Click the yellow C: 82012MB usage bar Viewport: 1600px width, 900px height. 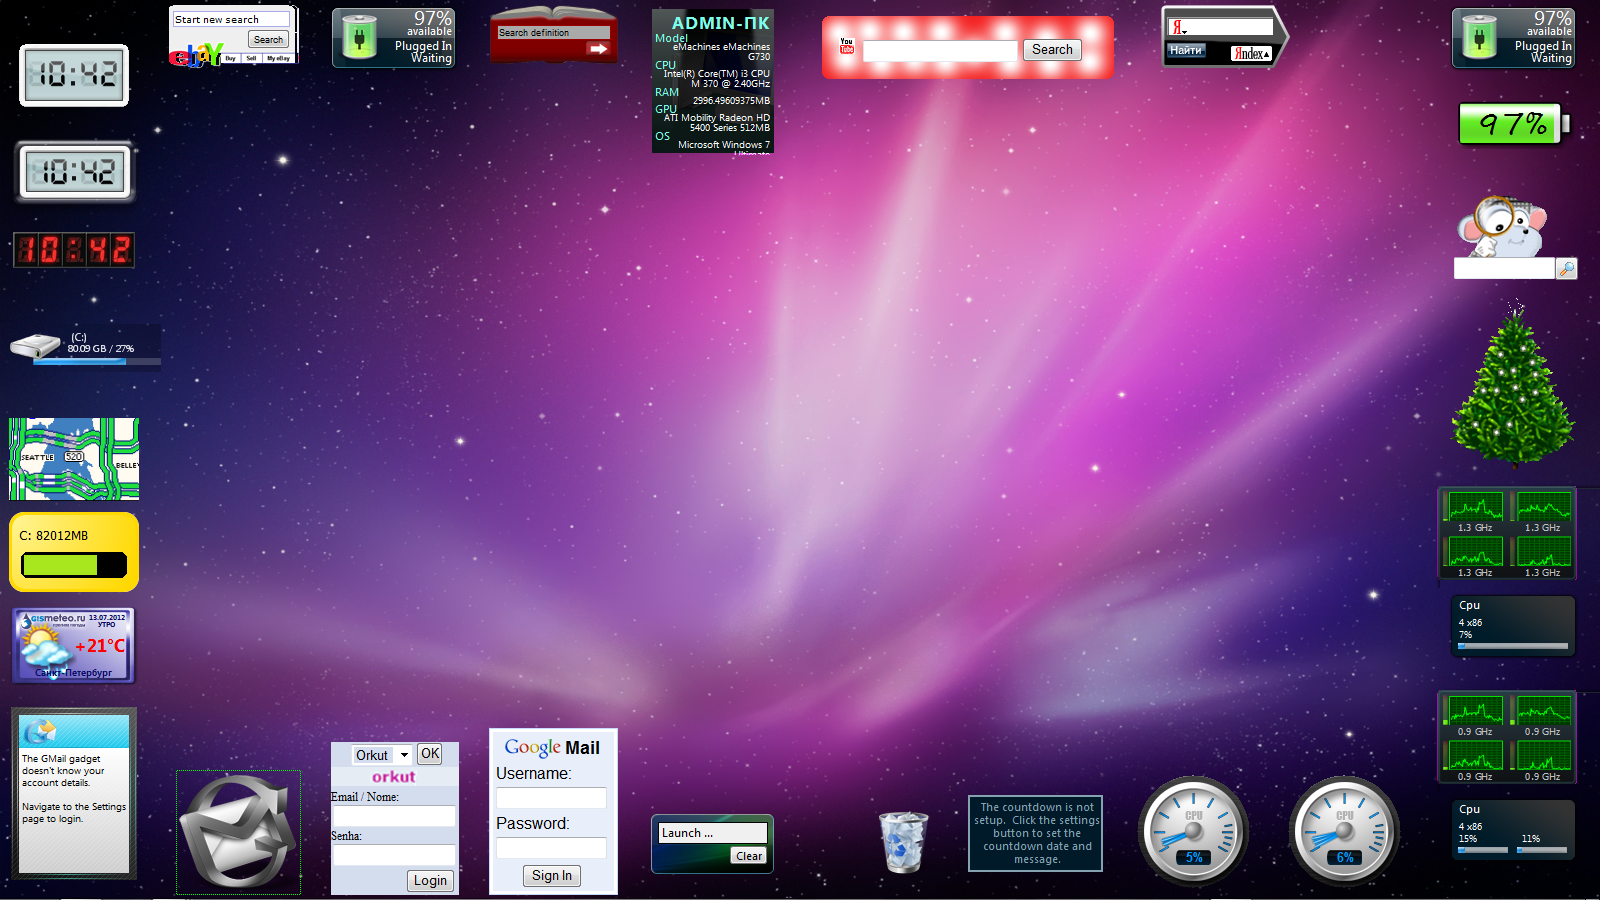coord(74,565)
